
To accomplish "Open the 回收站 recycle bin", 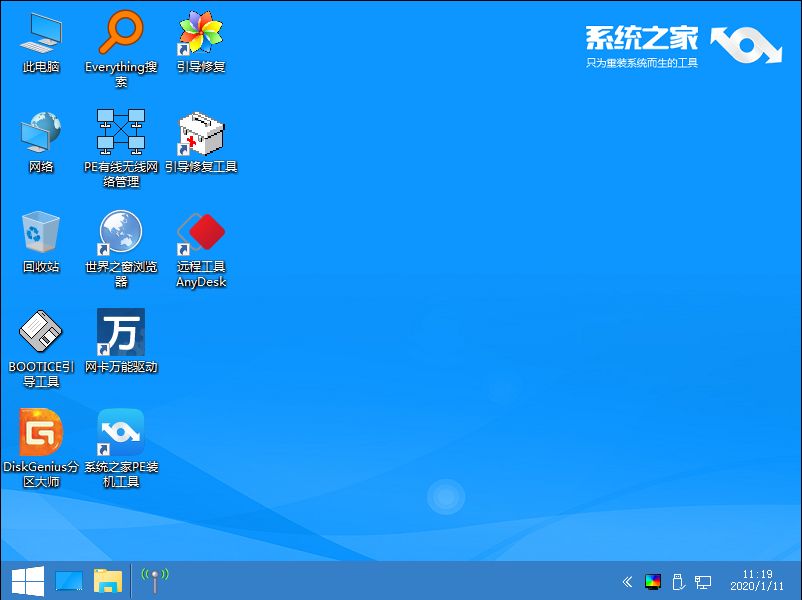I will 40,233.
